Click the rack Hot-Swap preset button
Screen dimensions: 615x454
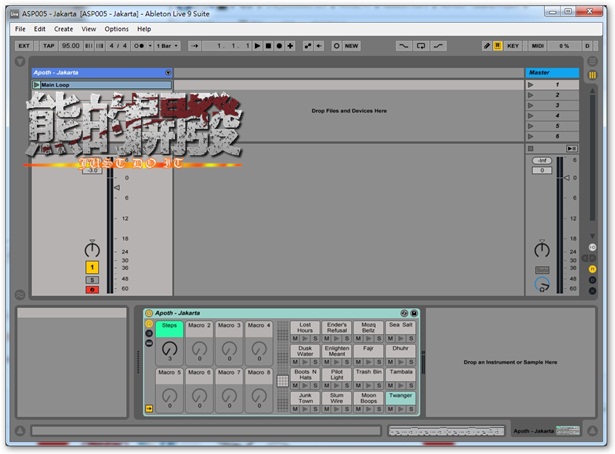[x=404, y=313]
